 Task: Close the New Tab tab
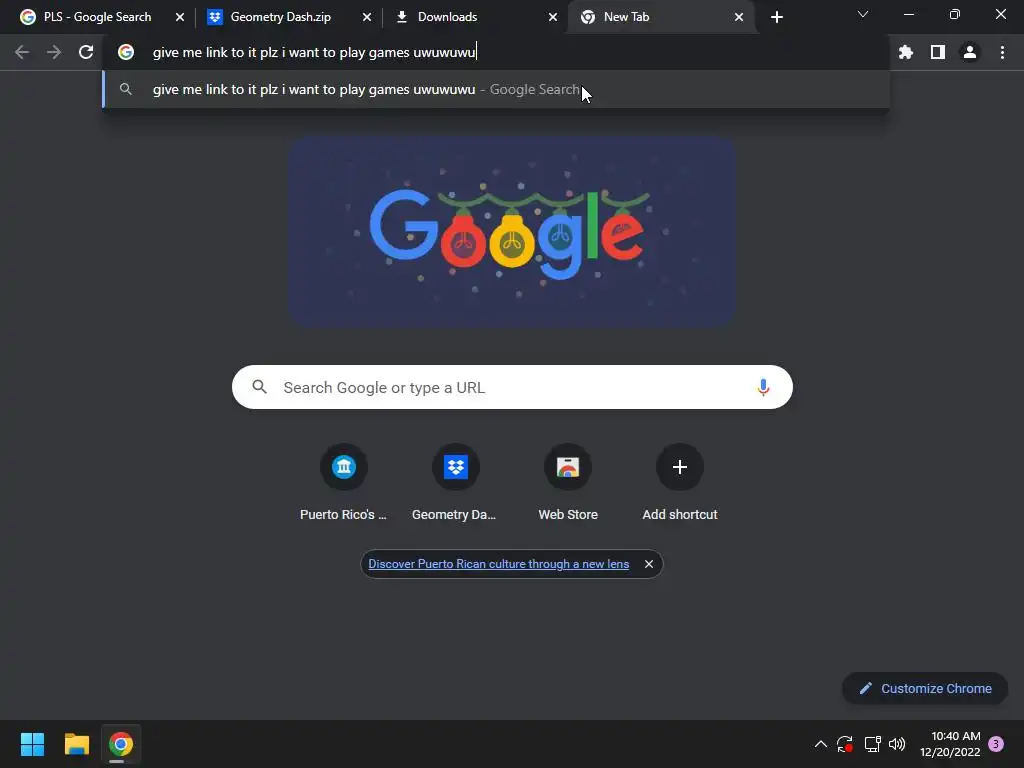[739, 17]
